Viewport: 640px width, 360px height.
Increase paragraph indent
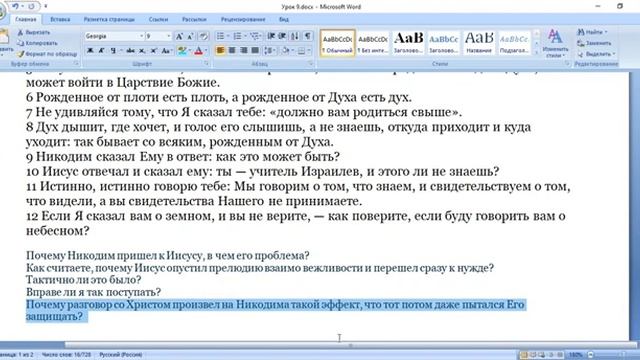[282, 36]
